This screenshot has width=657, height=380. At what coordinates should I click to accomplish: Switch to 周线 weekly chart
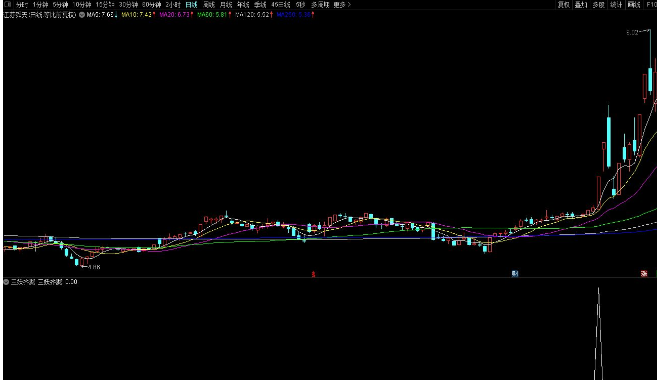click(x=209, y=5)
